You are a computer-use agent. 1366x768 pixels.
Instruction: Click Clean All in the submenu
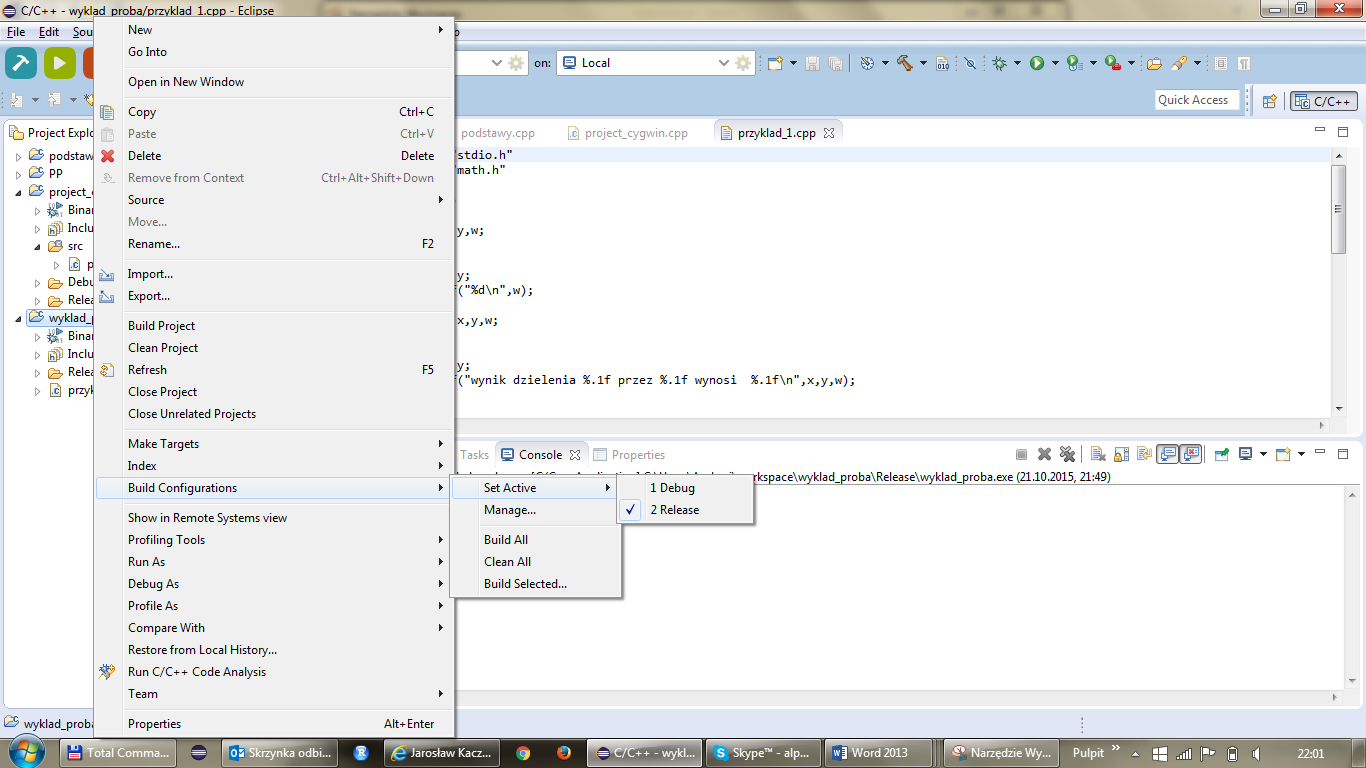536,562
